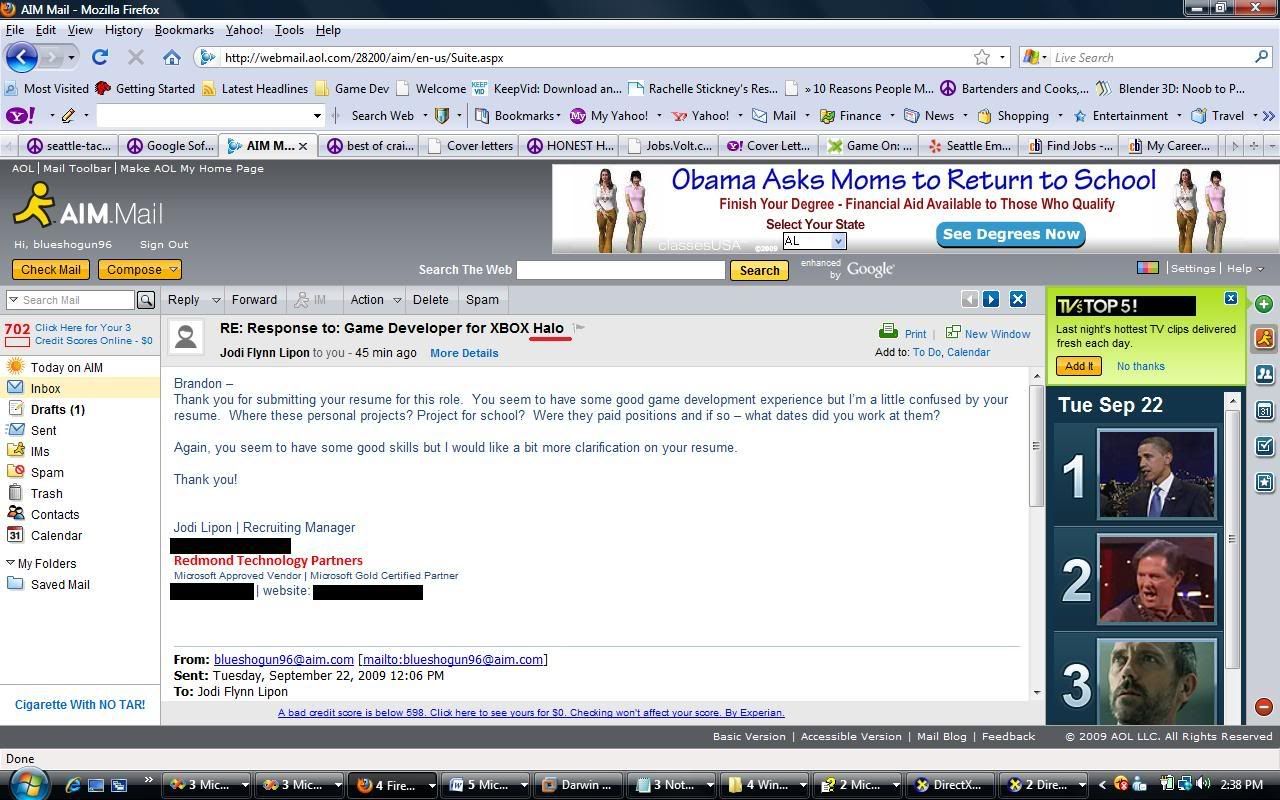Open Internet Explorer from quick launch

tap(72, 785)
